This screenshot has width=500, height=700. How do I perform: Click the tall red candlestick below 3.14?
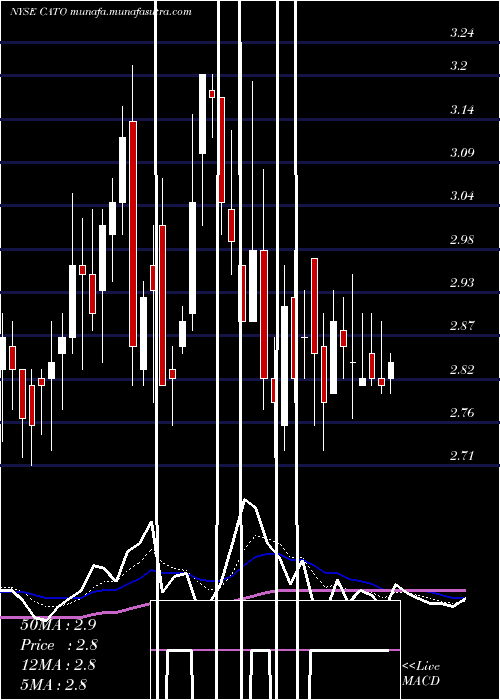[x=133, y=233]
